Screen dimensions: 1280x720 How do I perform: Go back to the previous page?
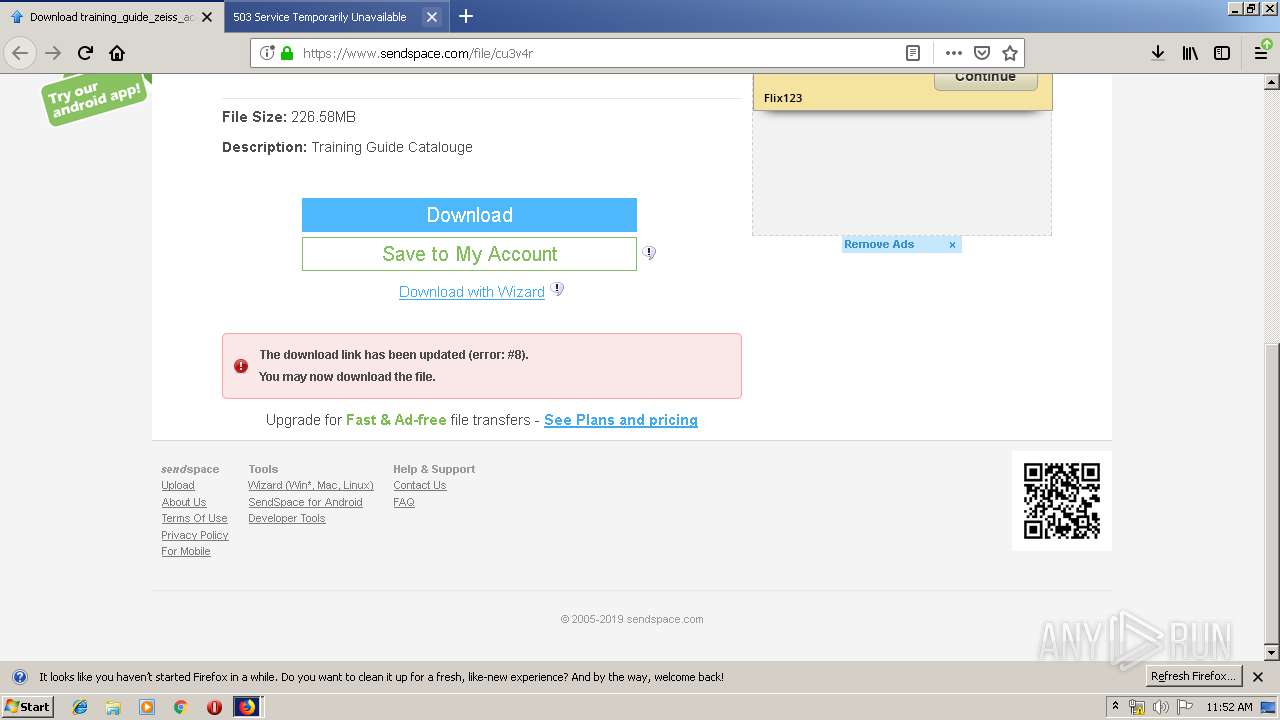coord(20,53)
